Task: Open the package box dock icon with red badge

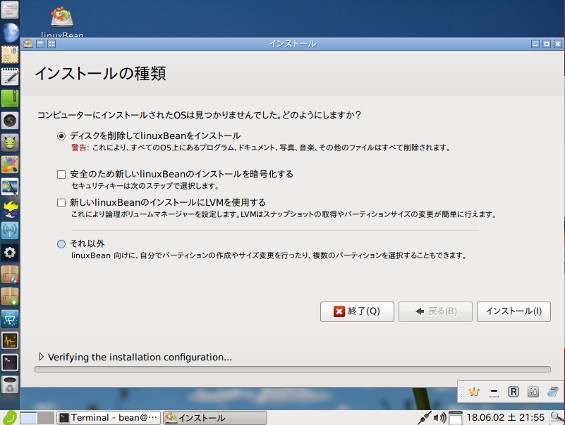Action: [10, 275]
